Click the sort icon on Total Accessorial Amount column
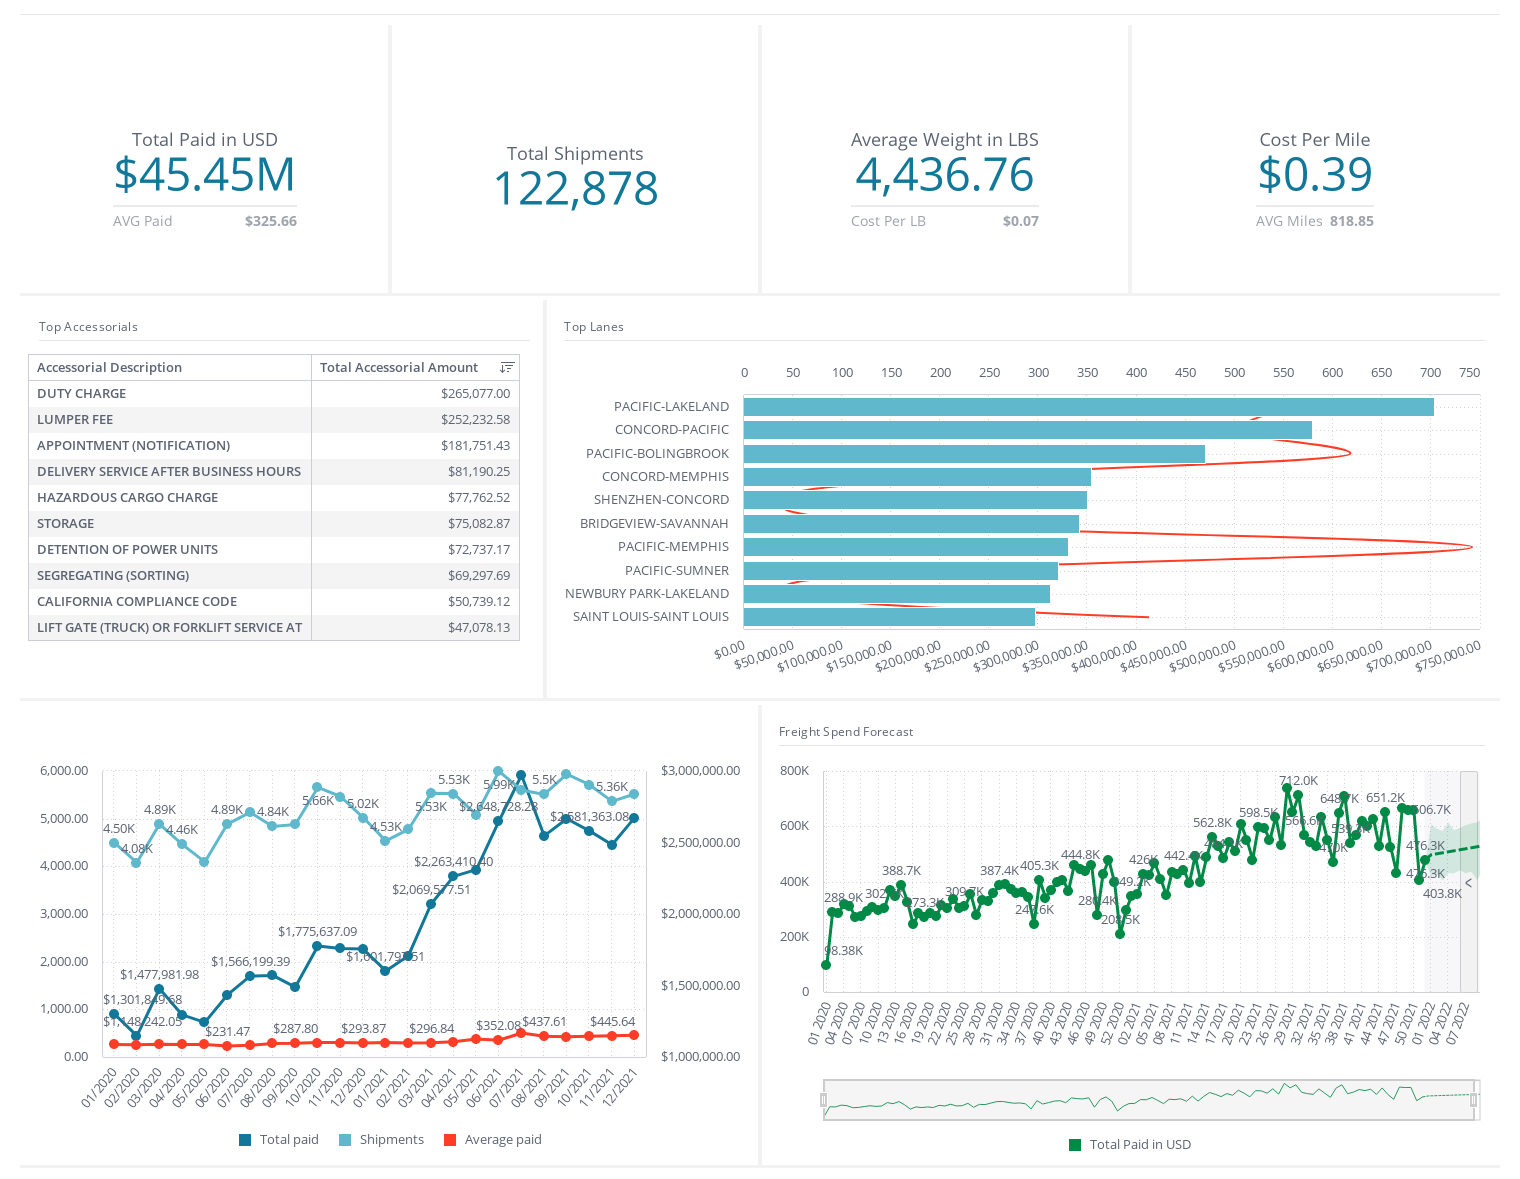 507,367
